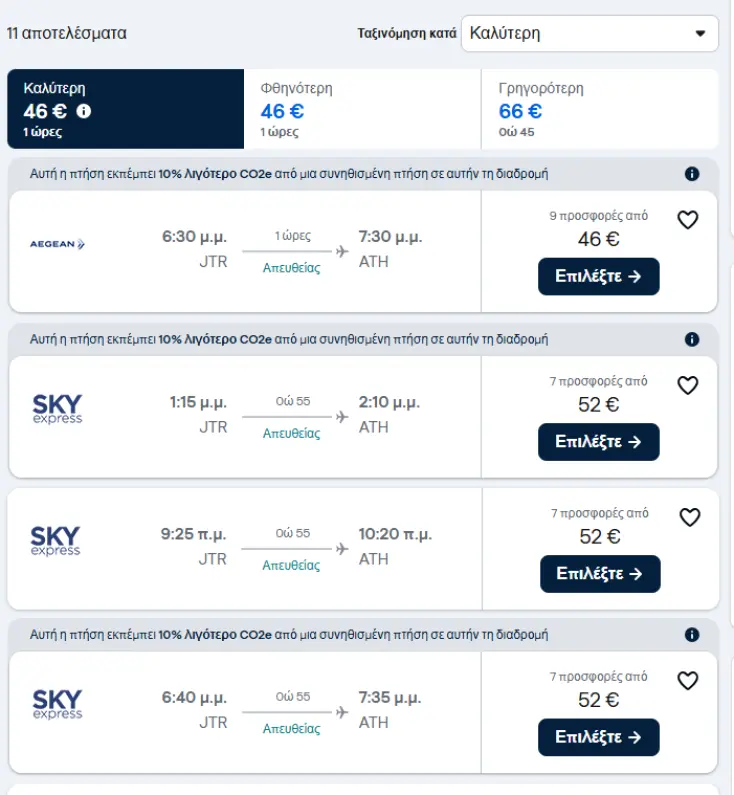Open the Ταξινόμηση κατά sort dropdown
Screen dimensions: 734x795
(x=589, y=33)
